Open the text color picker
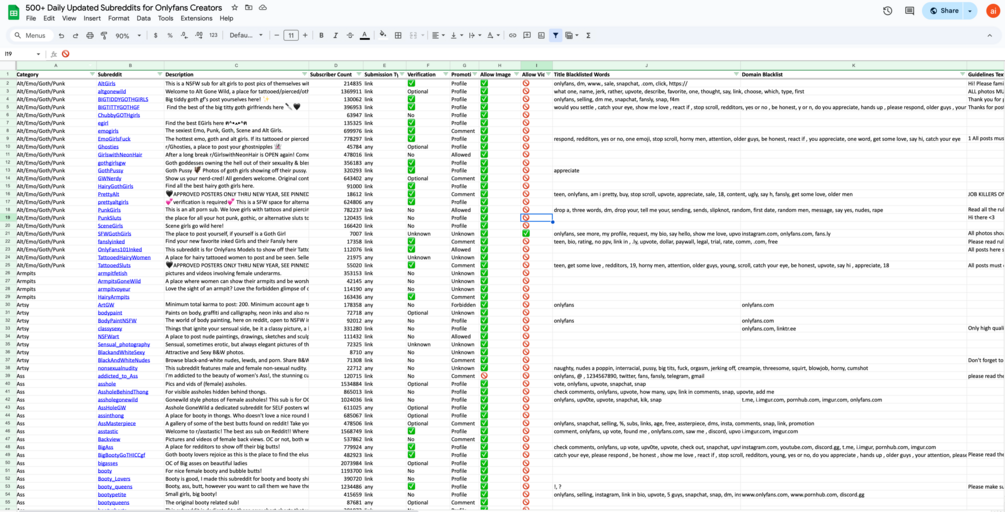Image resolution: width=1005 pixels, height=512 pixels. pyautogui.click(x=365, y=35)
